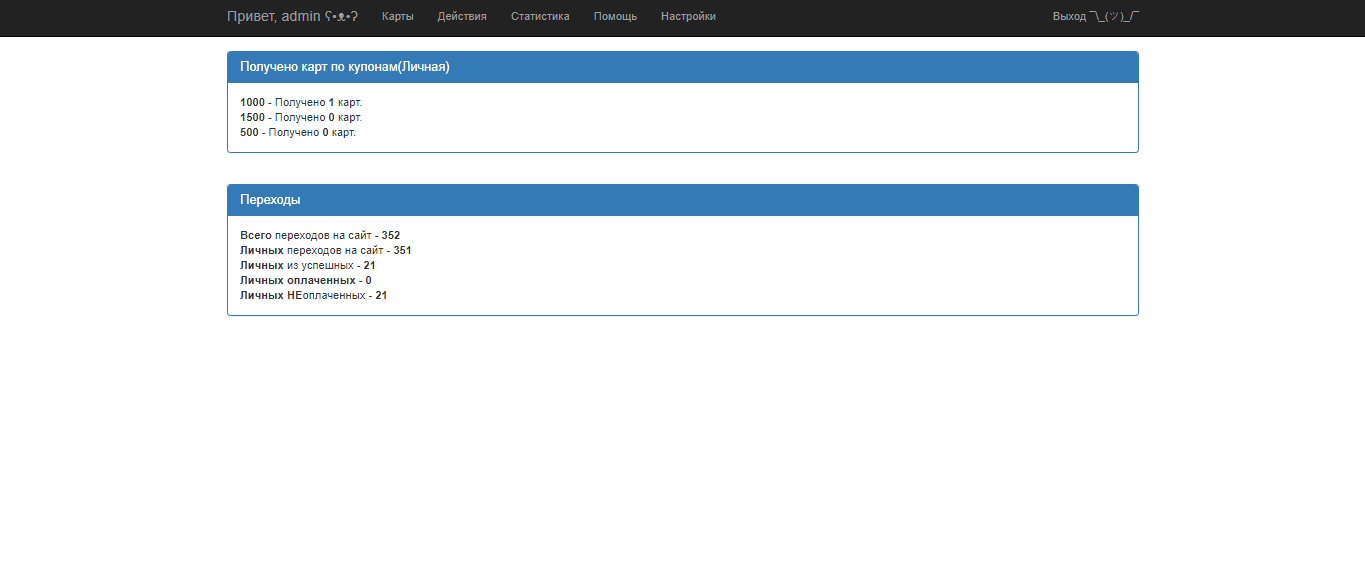
Task: Click the 'Переходы' panel header
Action: tap(270, 200)
